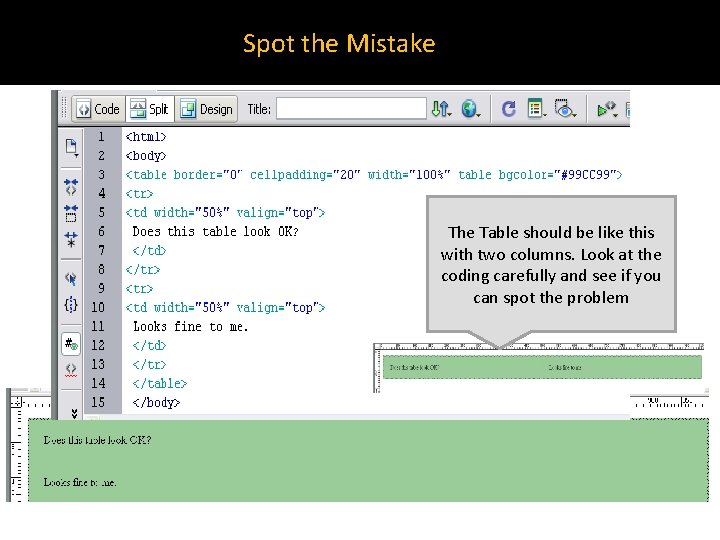Click line number 10 in gutter

coord(98,308)
